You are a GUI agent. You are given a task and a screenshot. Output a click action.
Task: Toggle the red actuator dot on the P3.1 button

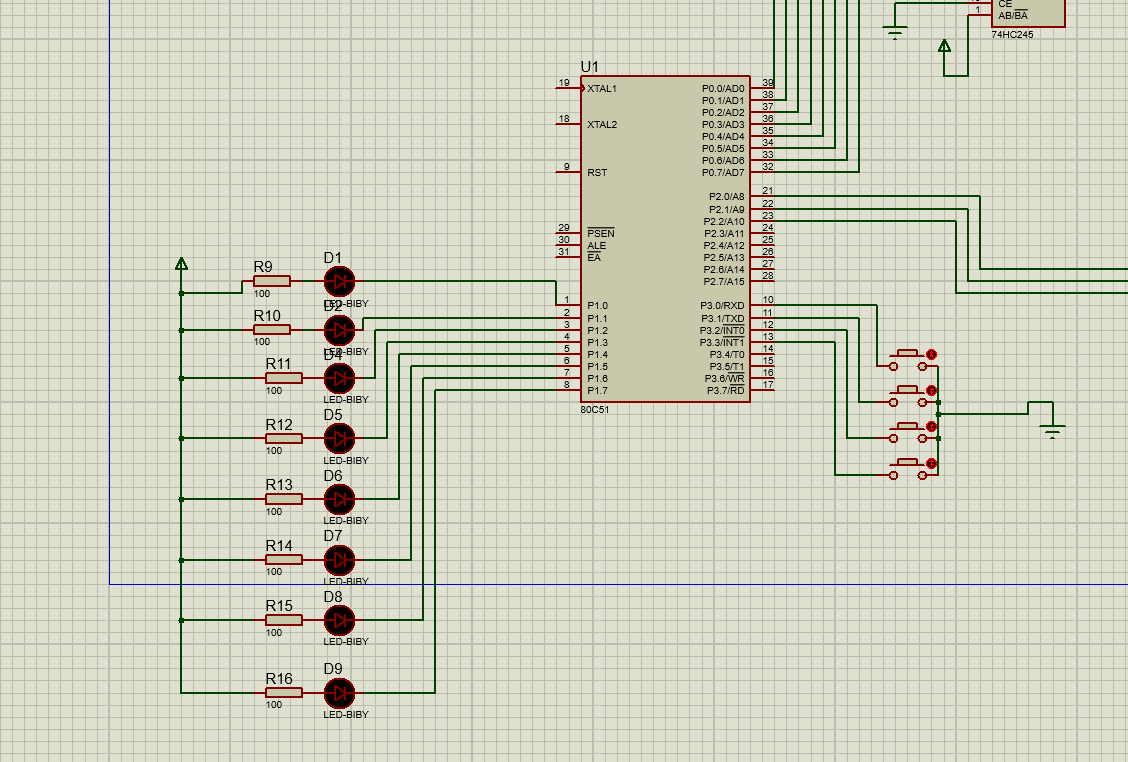[x=932, y=390]
